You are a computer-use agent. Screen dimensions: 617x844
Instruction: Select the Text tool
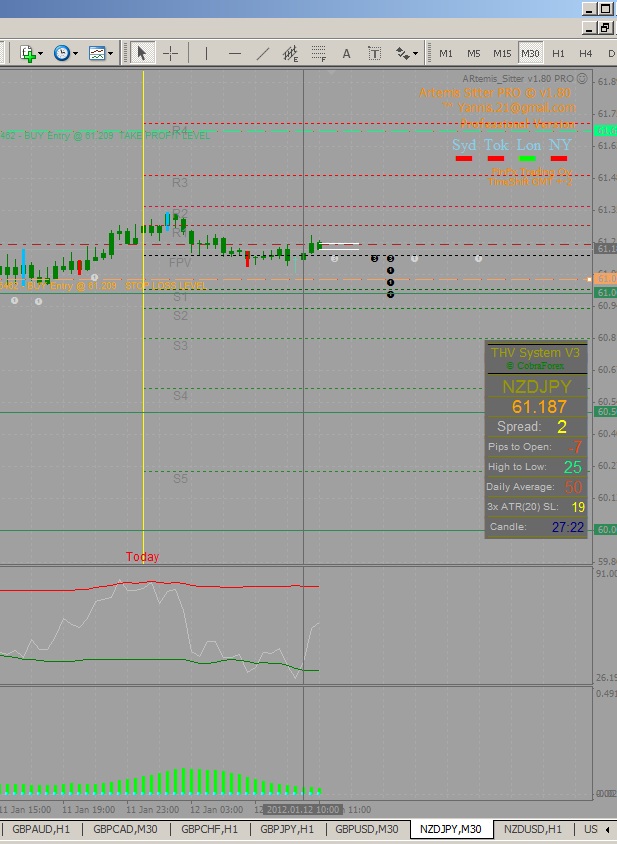(x=346, y=53)
